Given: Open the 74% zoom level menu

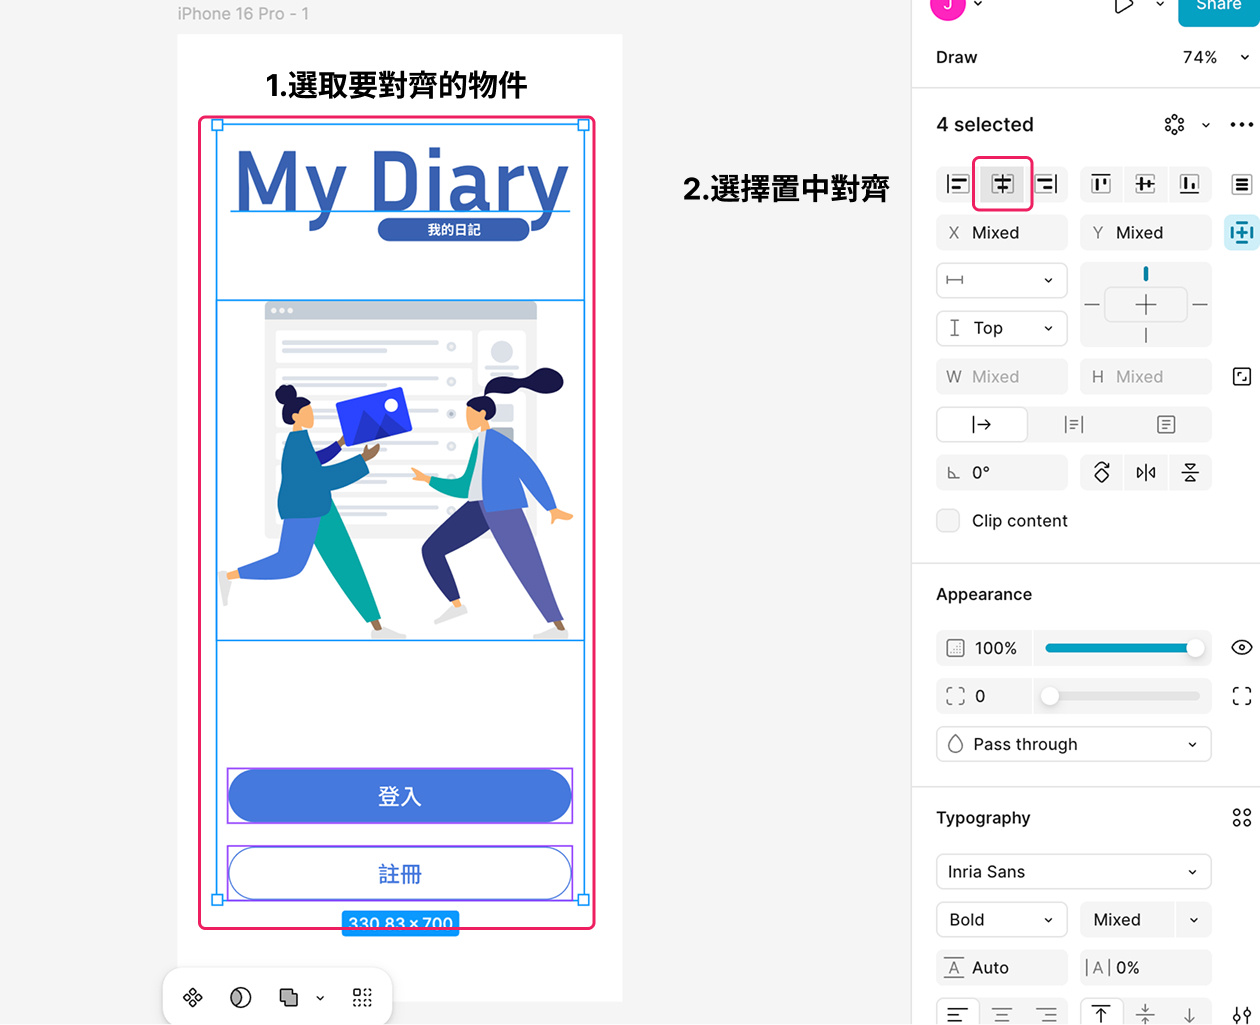Looking at the screenshot, I should pos(1214,57).
